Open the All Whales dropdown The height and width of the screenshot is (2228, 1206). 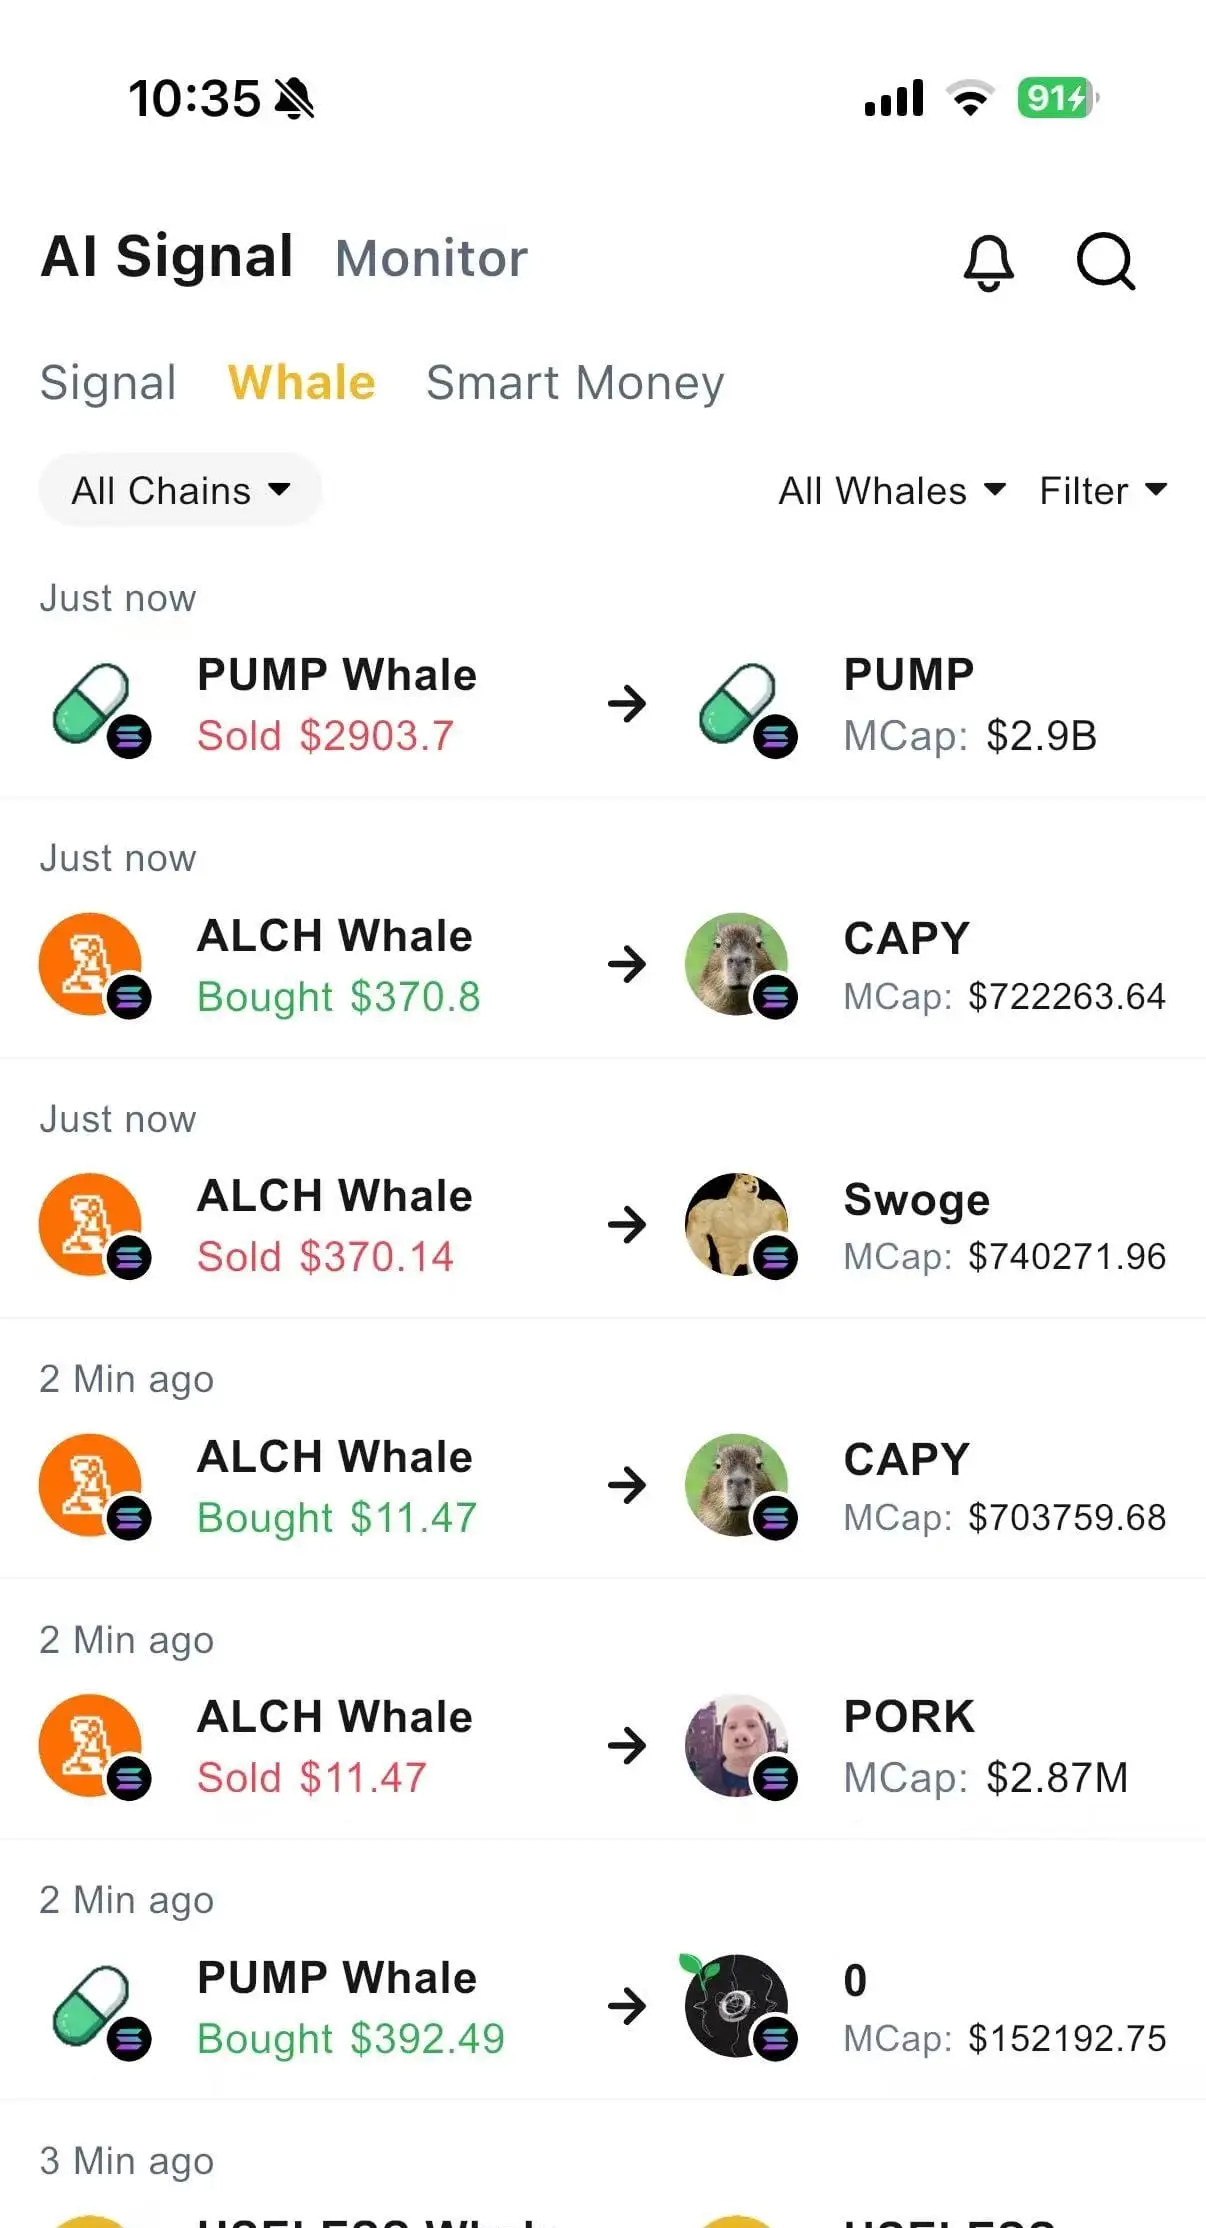coord(892,491)
